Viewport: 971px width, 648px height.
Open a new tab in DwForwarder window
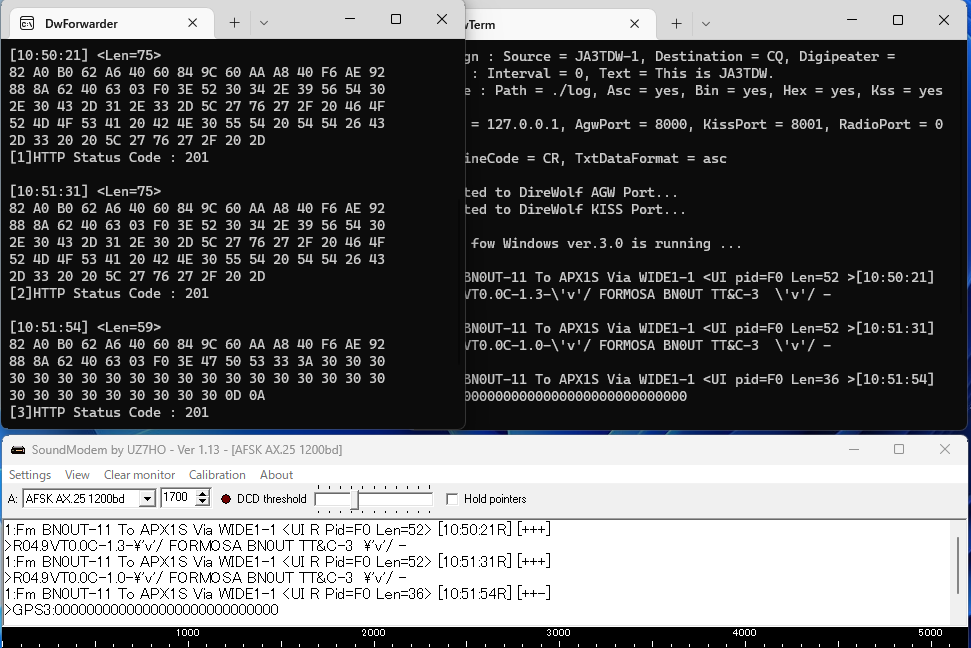pyautogui.click(x=234, y=23)
